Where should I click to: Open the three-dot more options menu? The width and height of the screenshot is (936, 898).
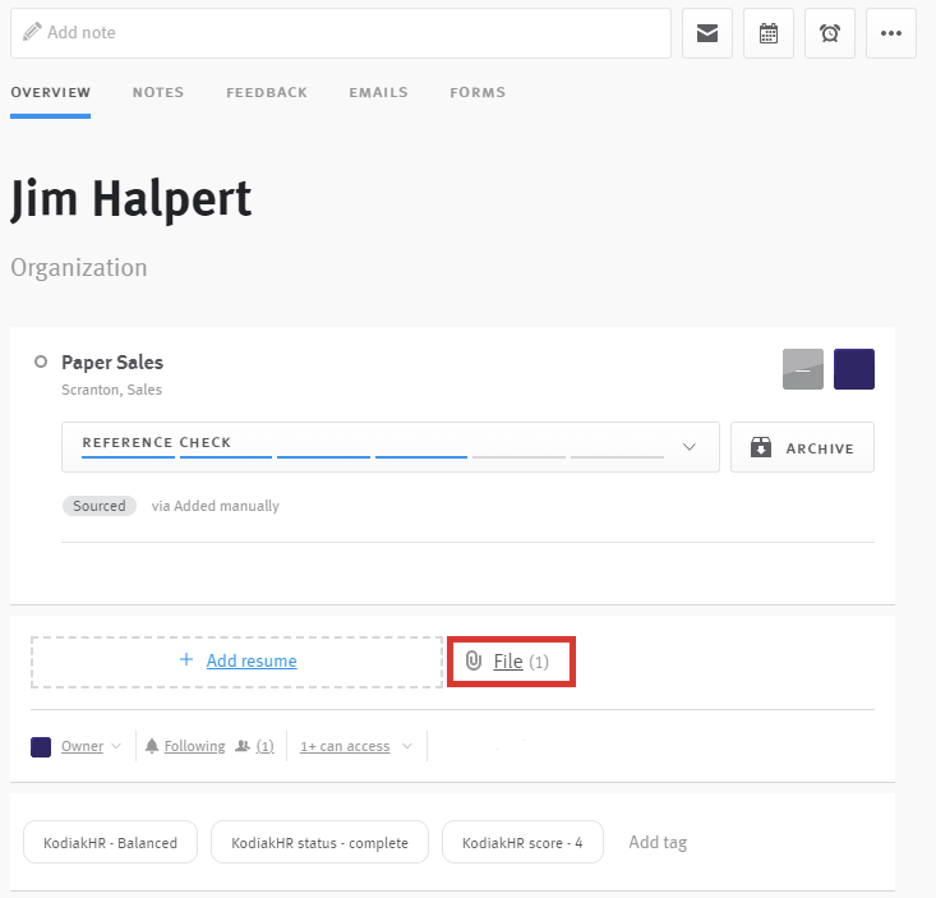pos(891,33)
